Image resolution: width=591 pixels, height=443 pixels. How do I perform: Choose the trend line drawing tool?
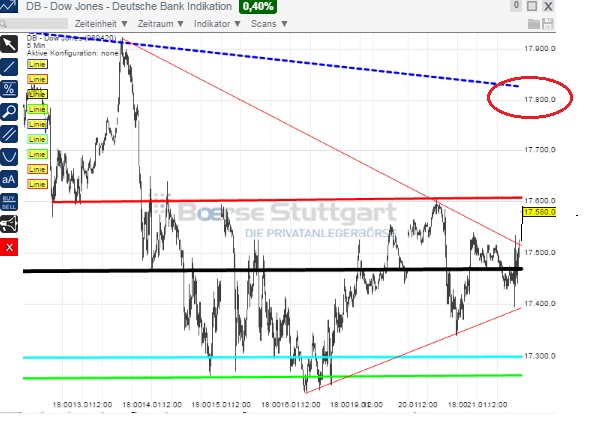(9, 67)
